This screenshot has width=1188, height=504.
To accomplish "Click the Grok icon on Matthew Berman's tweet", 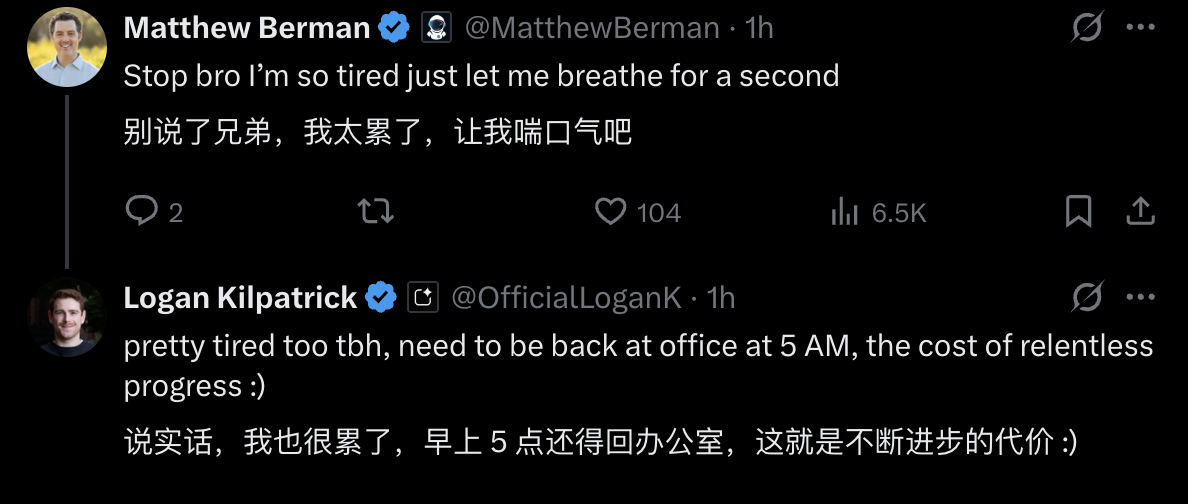I will point(1086,29).
